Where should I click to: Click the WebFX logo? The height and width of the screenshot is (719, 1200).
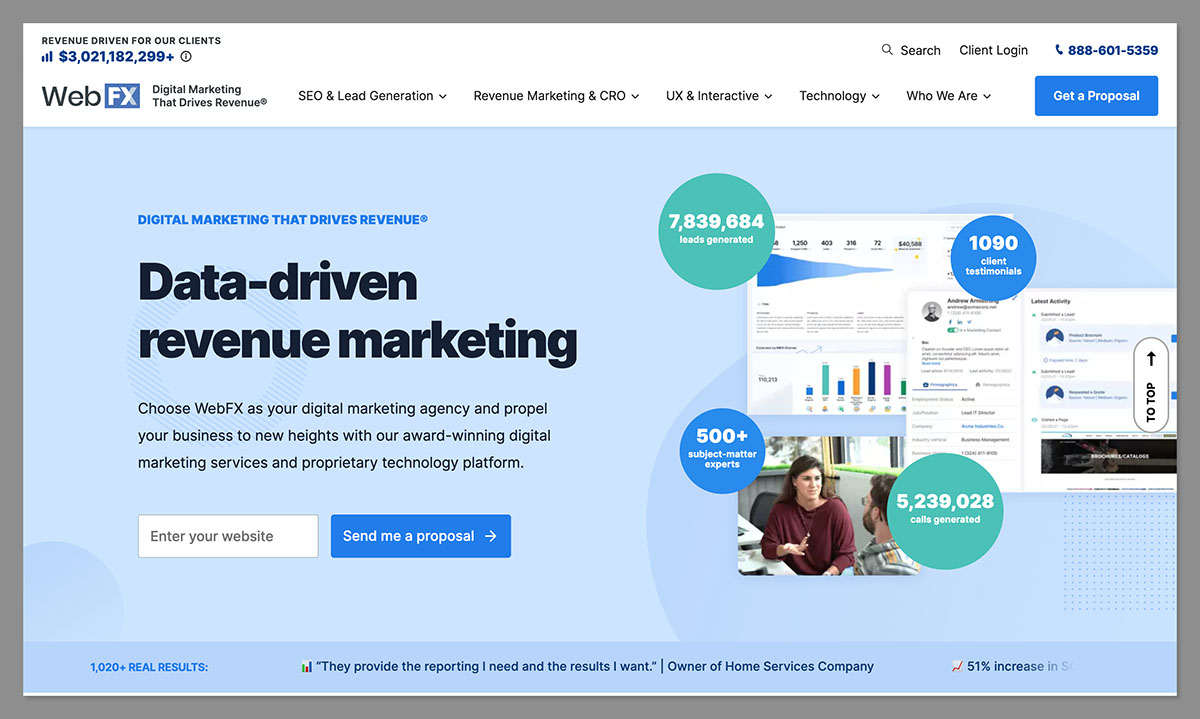click(x=90, y=95)
